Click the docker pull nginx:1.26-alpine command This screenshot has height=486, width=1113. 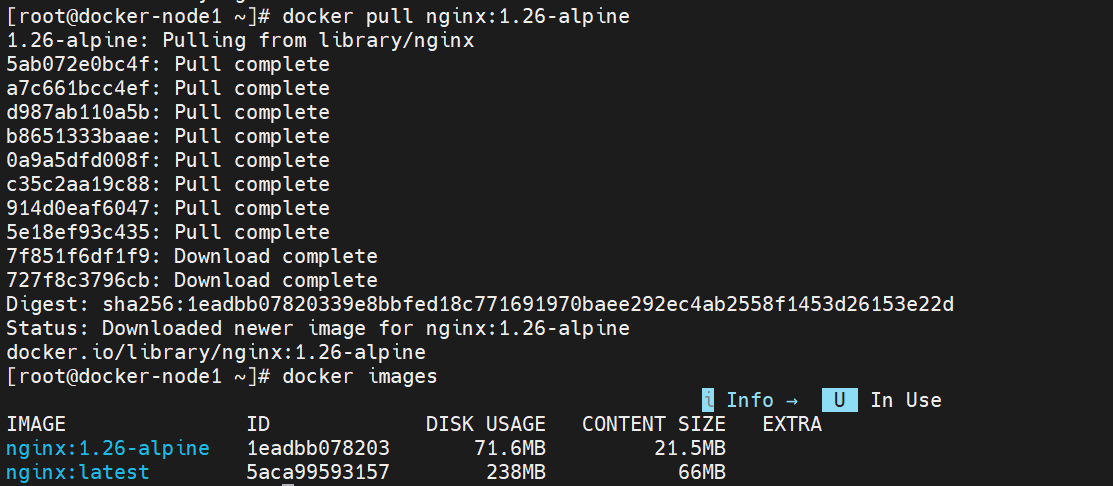pos(456,16)
